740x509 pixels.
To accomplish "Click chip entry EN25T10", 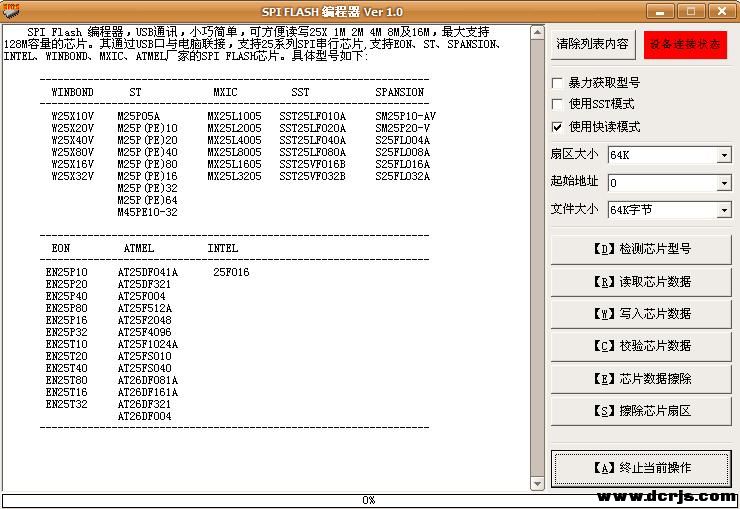I will [x=67, y=344].
